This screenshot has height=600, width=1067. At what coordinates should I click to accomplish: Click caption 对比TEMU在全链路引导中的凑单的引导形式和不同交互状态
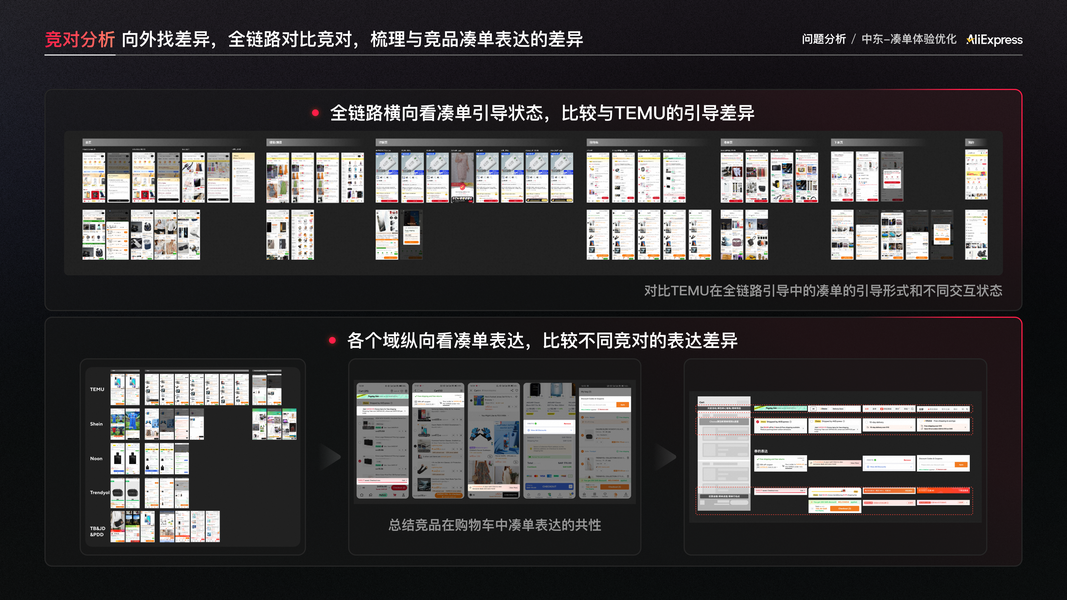[823, 290]
